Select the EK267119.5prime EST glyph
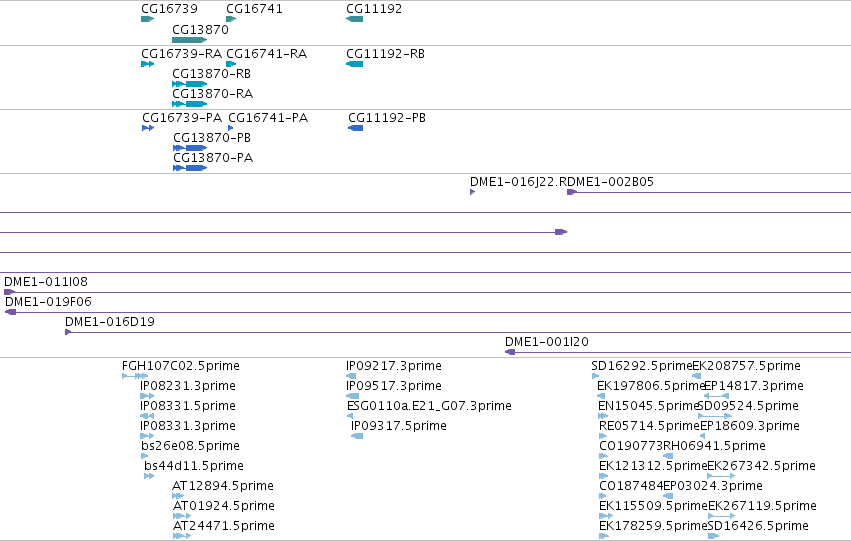This screenshot has height=541, width=851. [x=721, y=516]
